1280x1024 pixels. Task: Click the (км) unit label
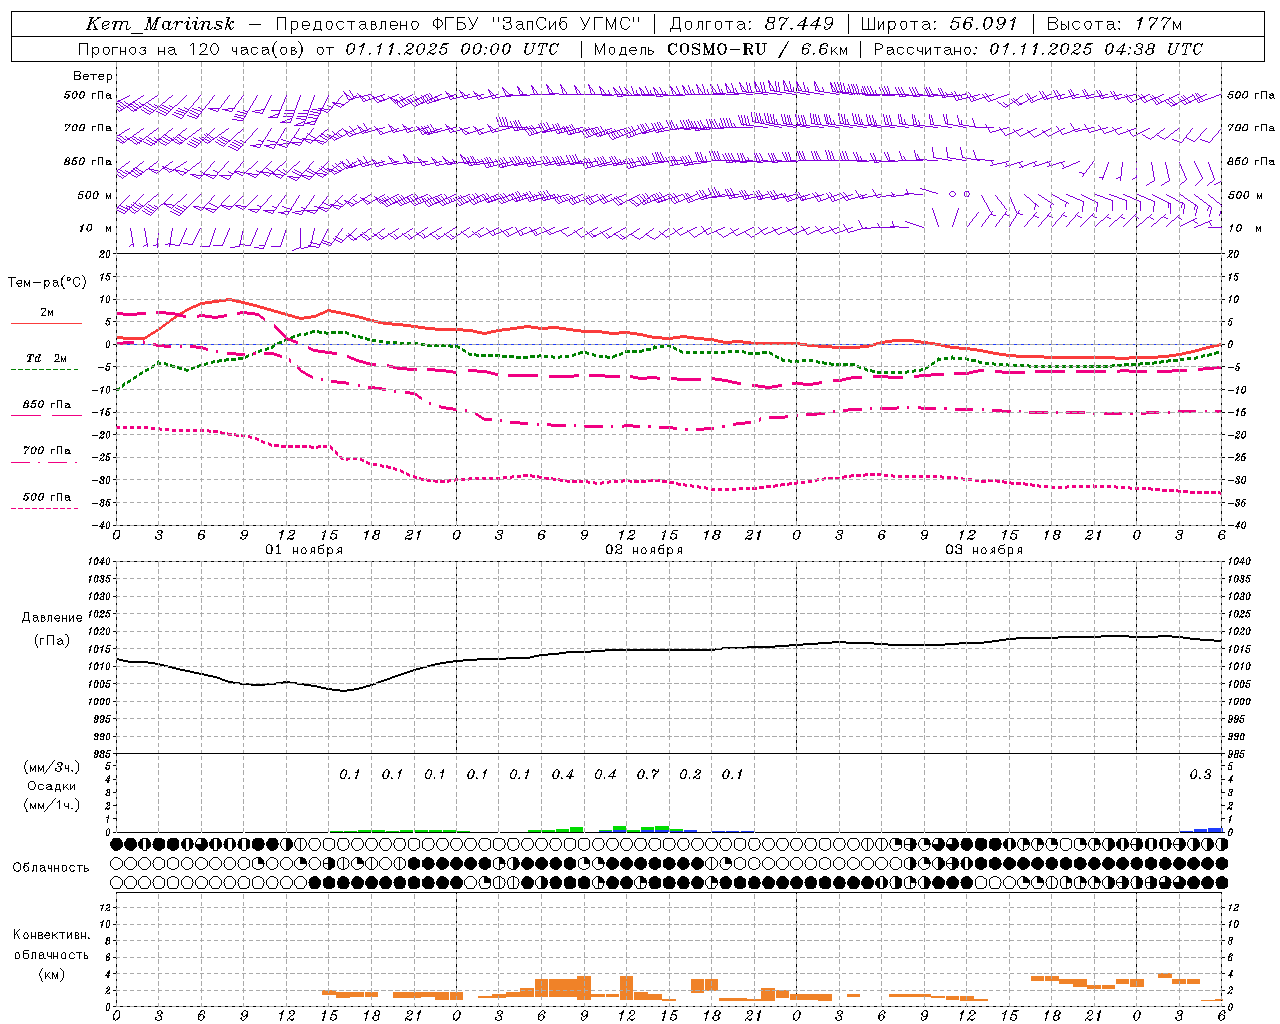51,974
